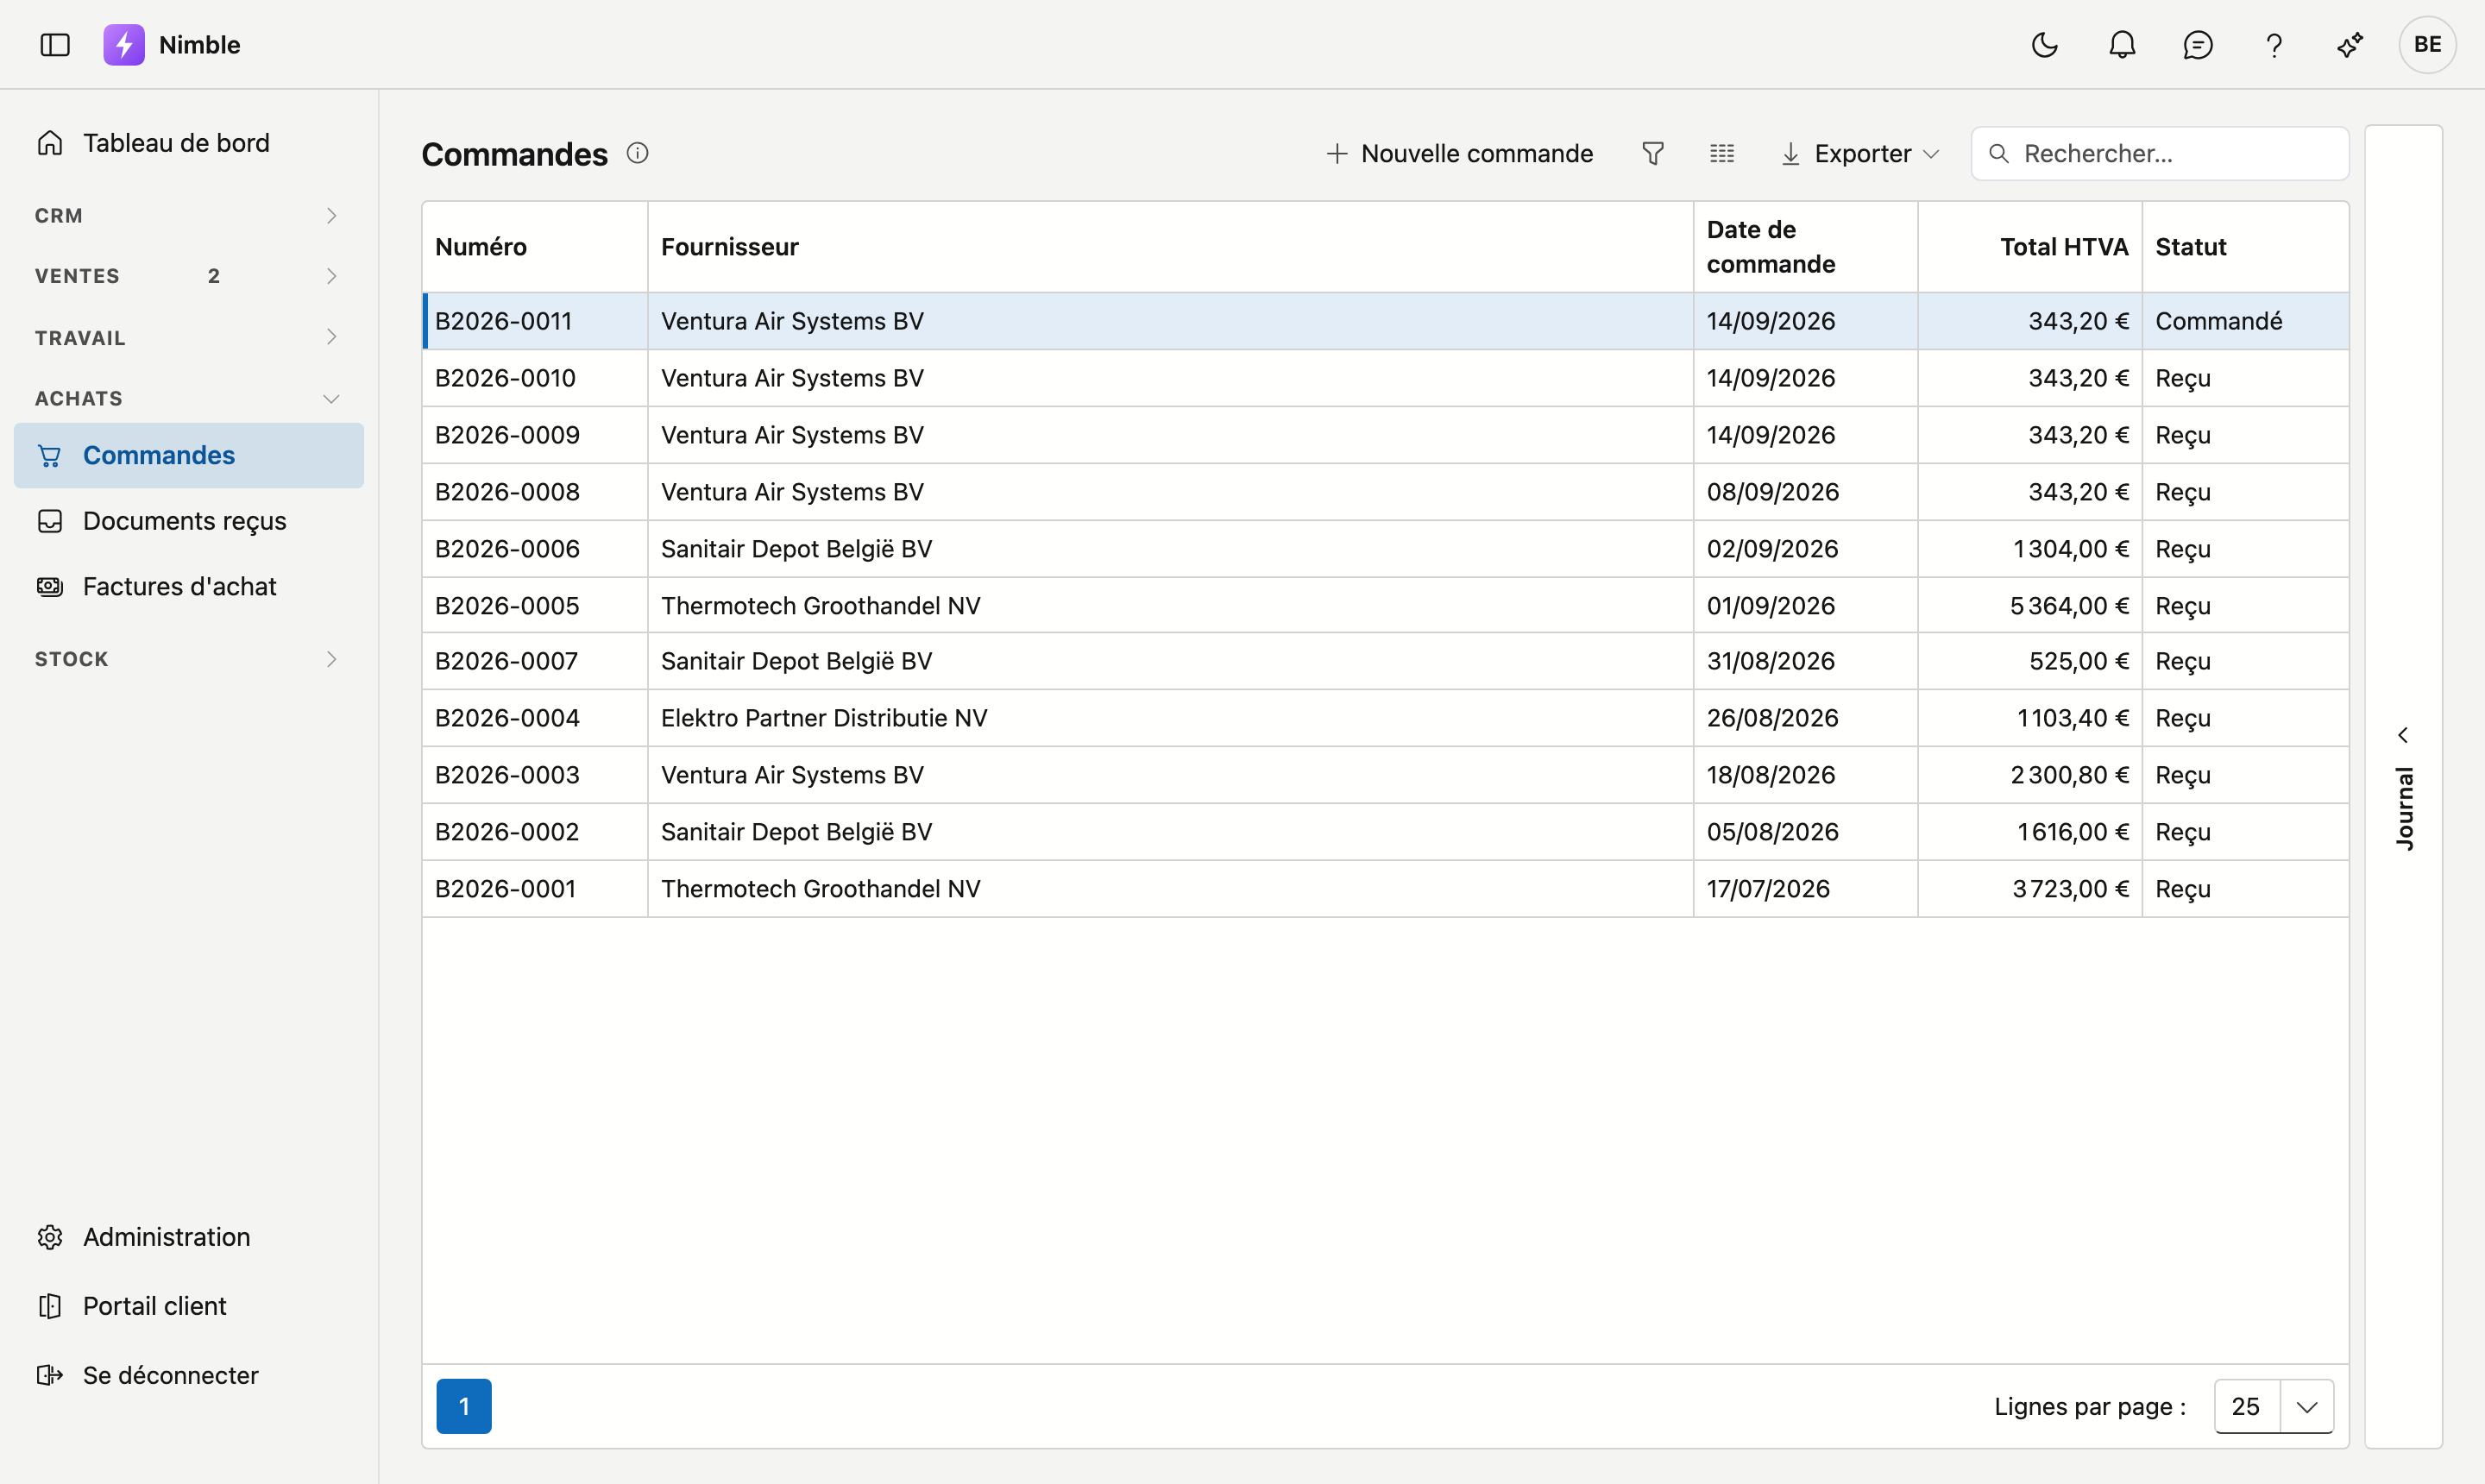Open Administration settings

[x=189, y=1237]
